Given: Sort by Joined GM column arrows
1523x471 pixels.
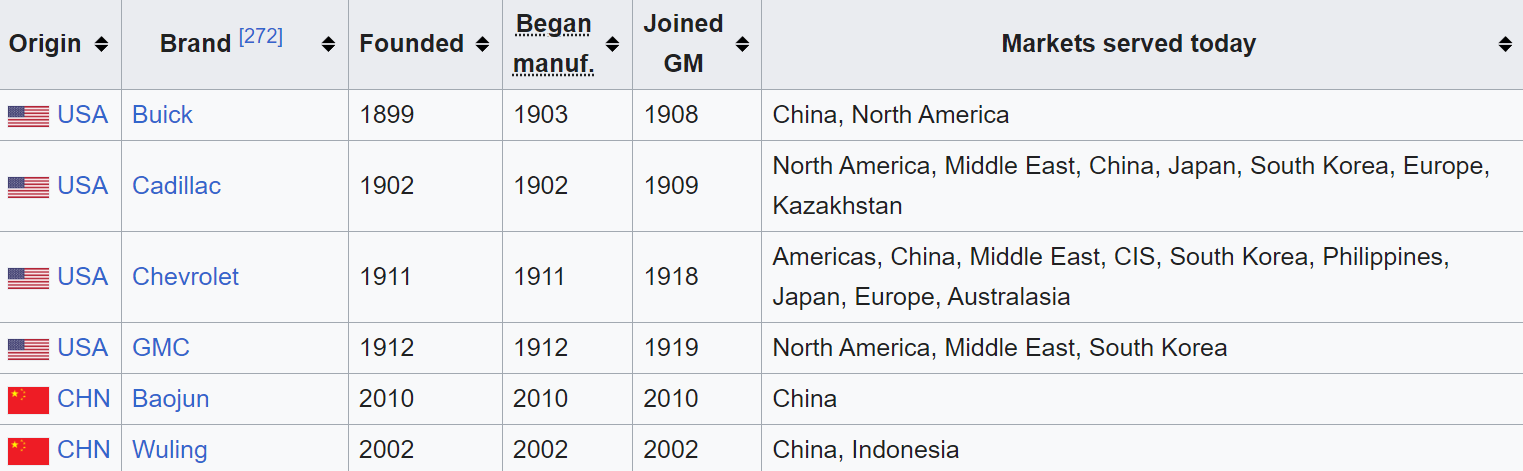Looking at the screenshot, I should (x=742, y=44).
